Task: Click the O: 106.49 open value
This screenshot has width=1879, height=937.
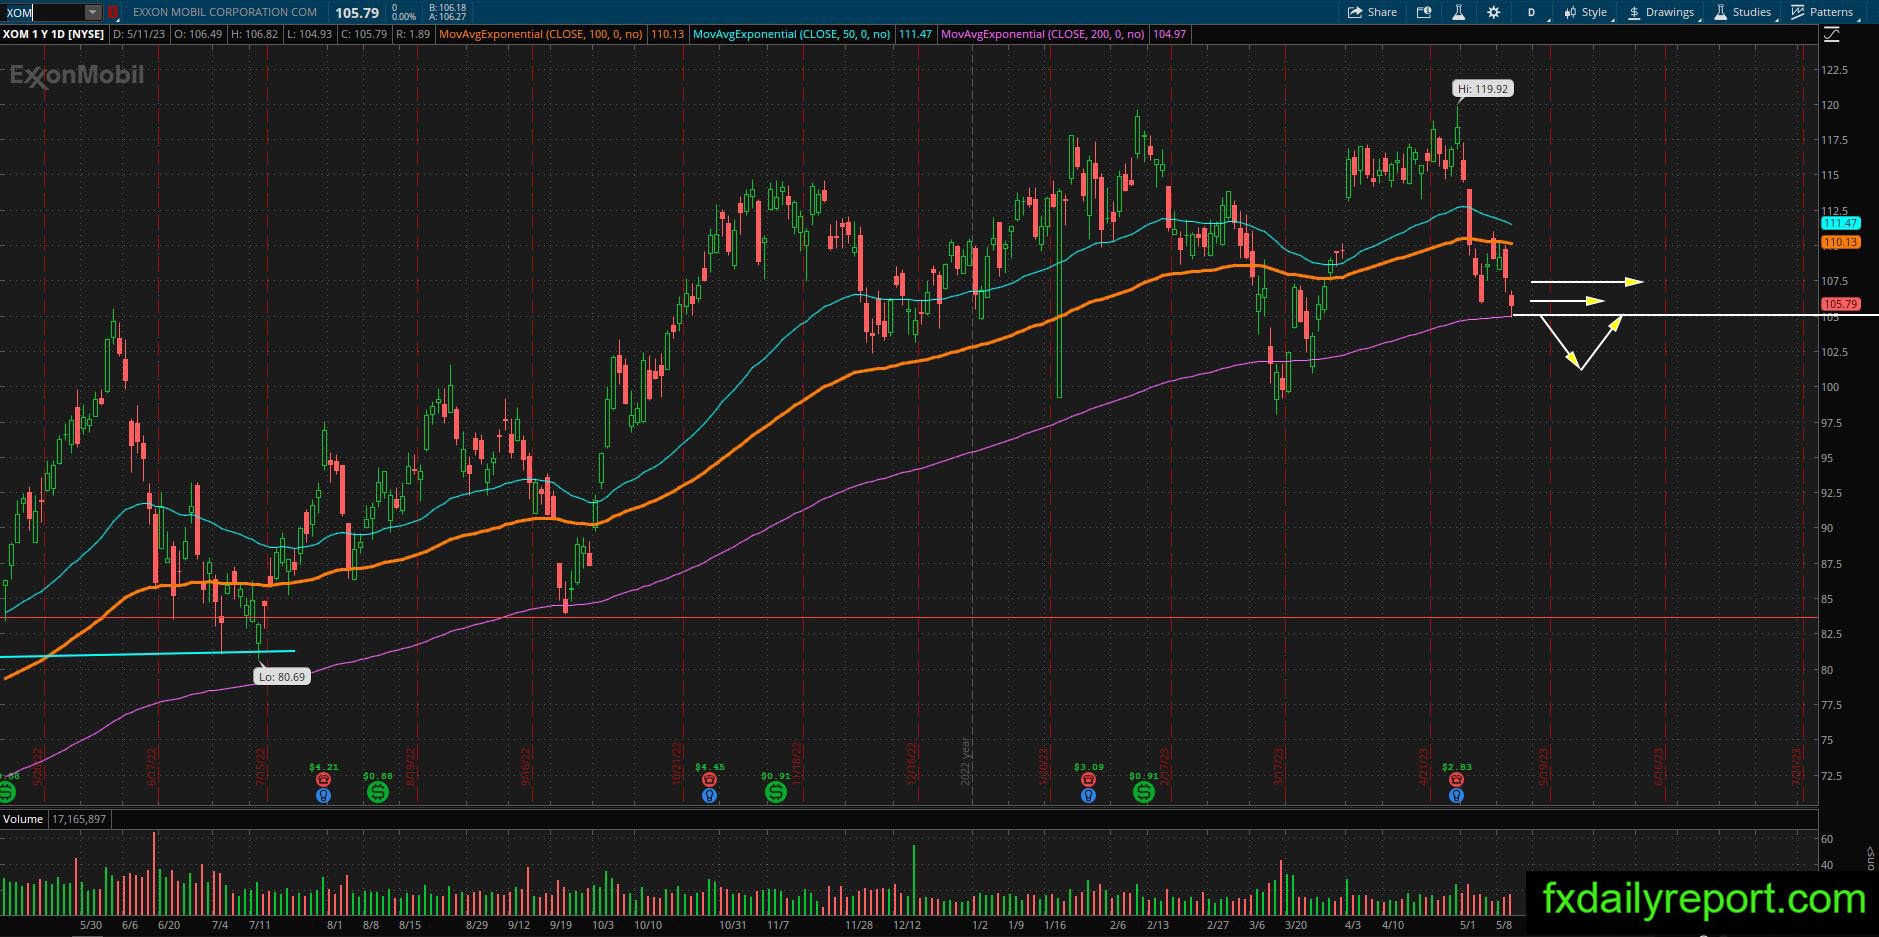Action: (x=198, y=34)
